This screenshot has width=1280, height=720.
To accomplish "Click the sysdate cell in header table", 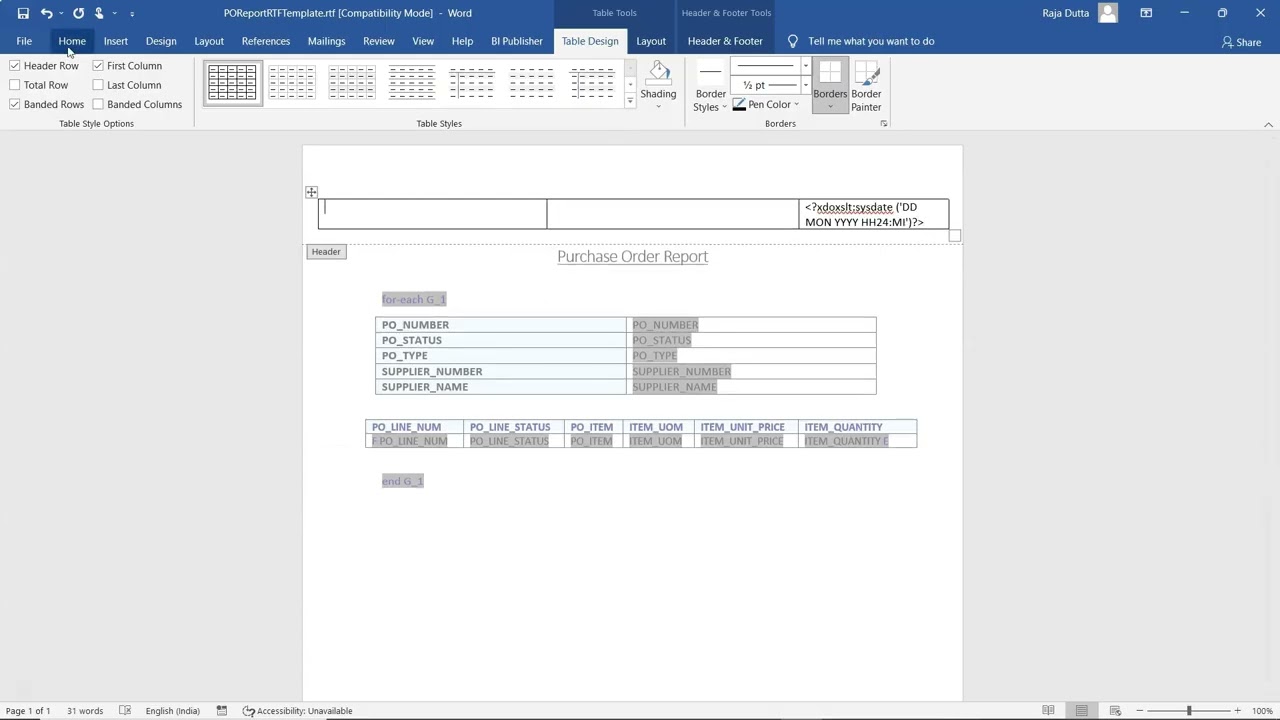I will click(x=874, y=214).
